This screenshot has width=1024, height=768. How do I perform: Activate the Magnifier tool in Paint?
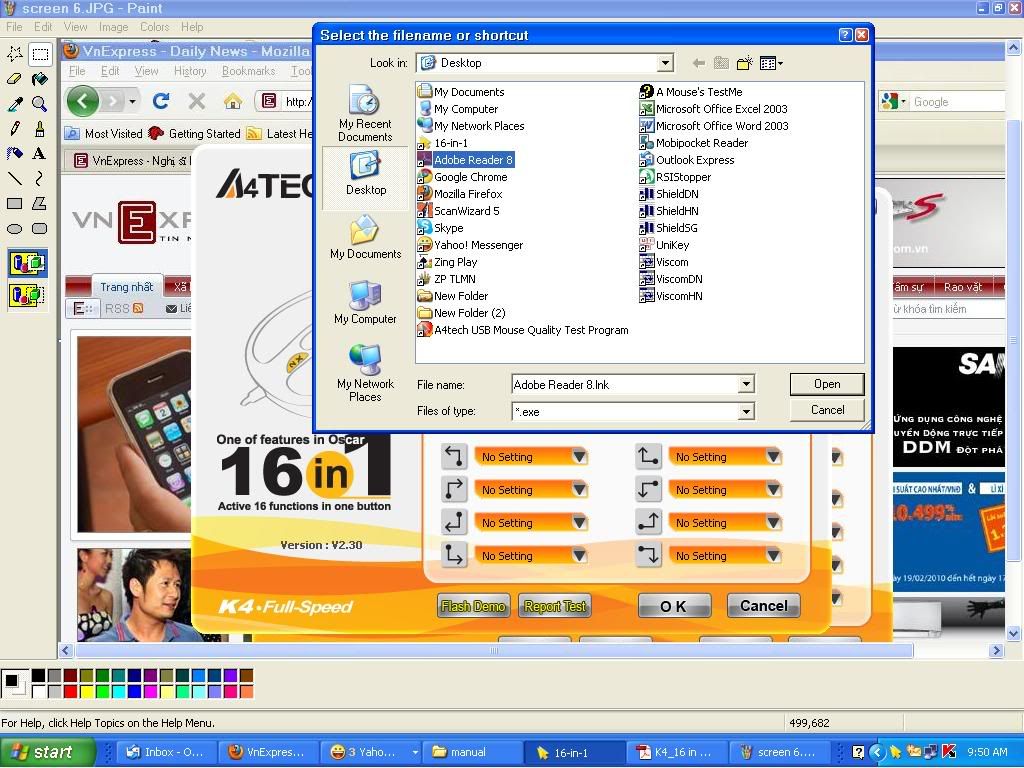tap(40, 104)
